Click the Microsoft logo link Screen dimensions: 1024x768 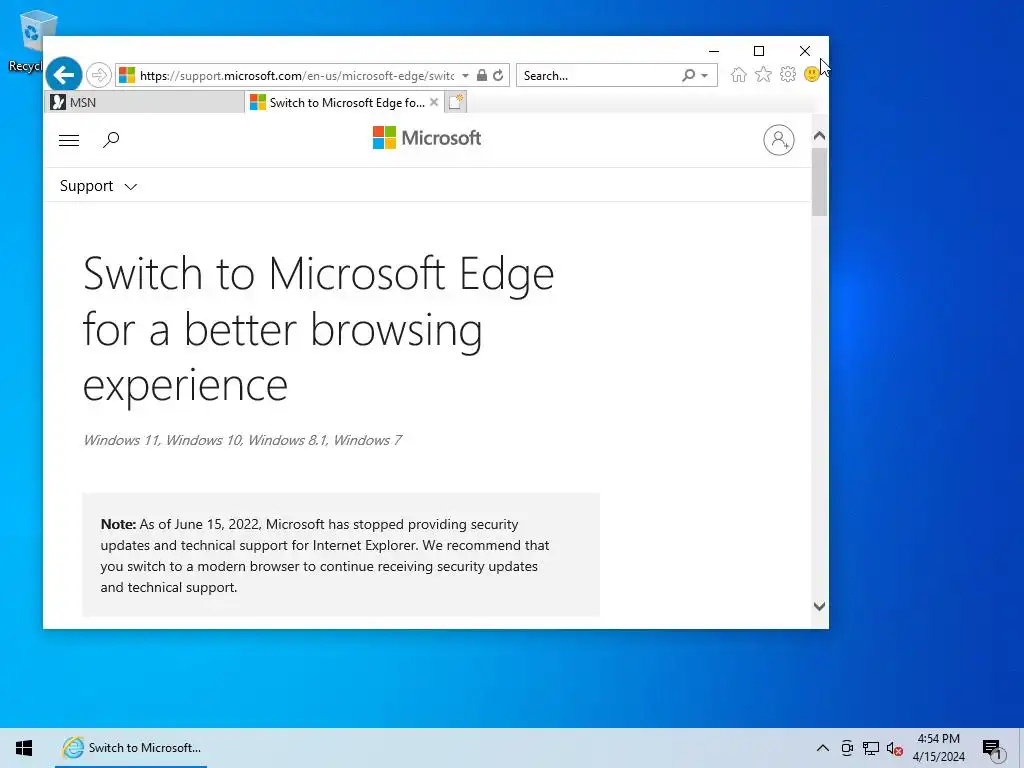coord(427,138)
